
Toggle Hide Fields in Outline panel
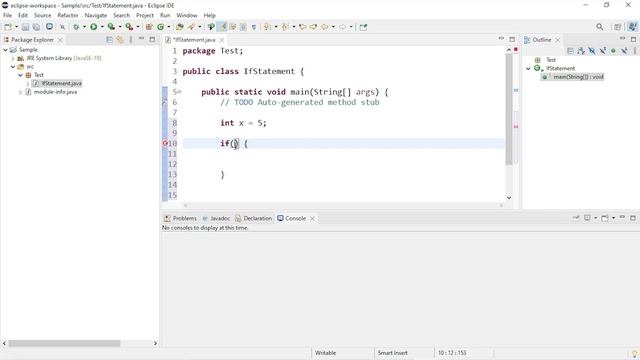[x=591, y=51]
